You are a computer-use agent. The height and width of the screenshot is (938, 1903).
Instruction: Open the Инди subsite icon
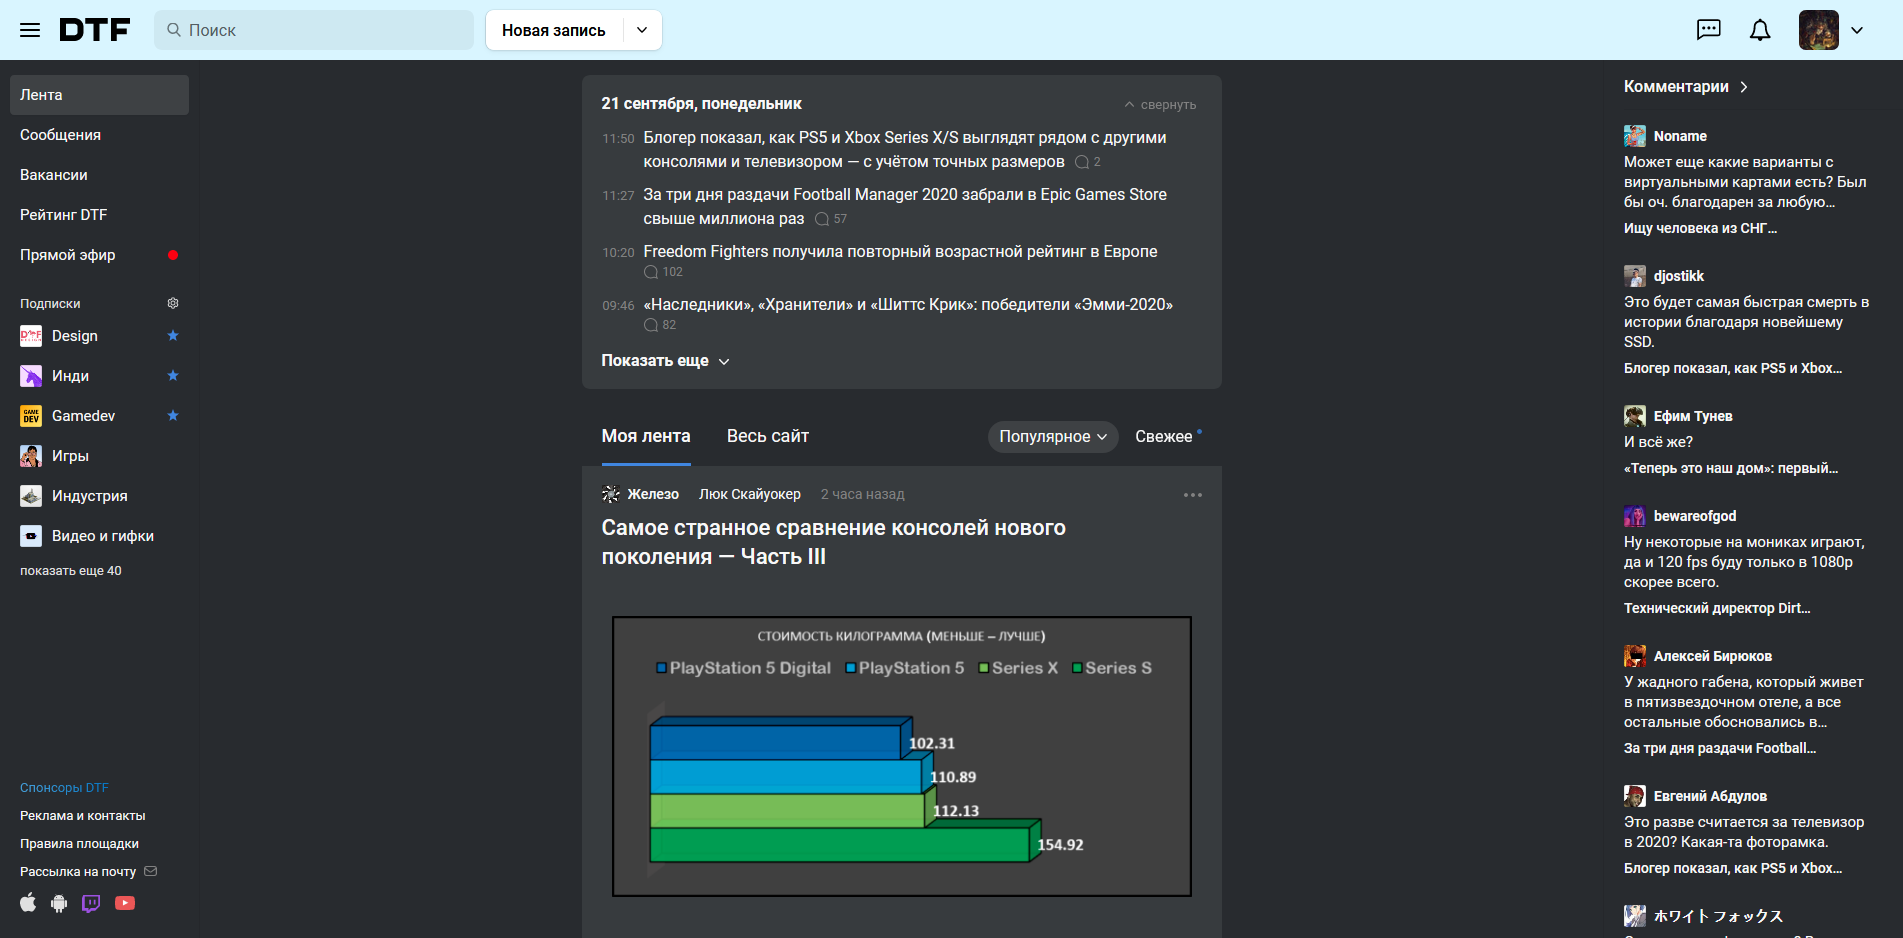click(31, 376)
